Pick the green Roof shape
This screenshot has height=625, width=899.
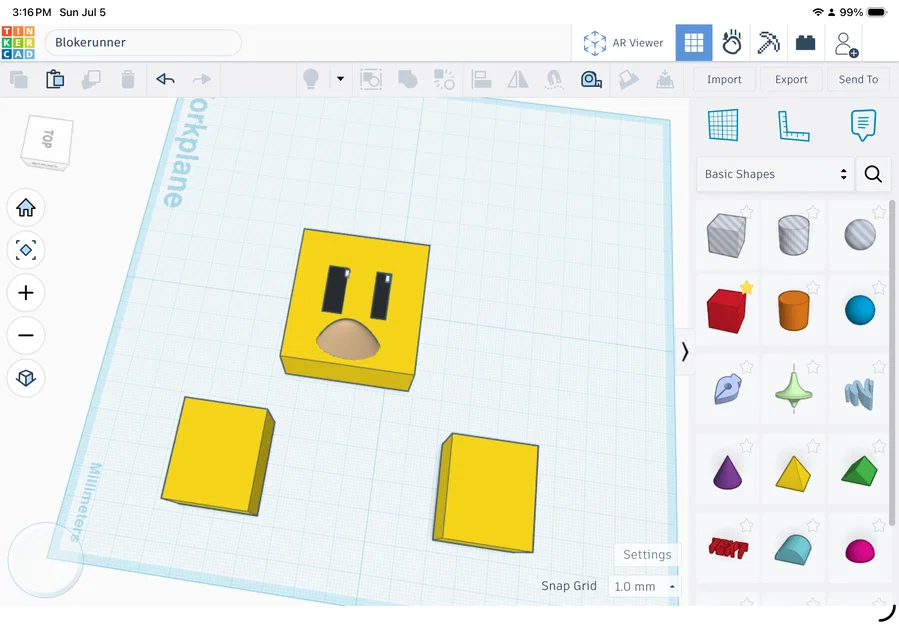coord(860,471)
